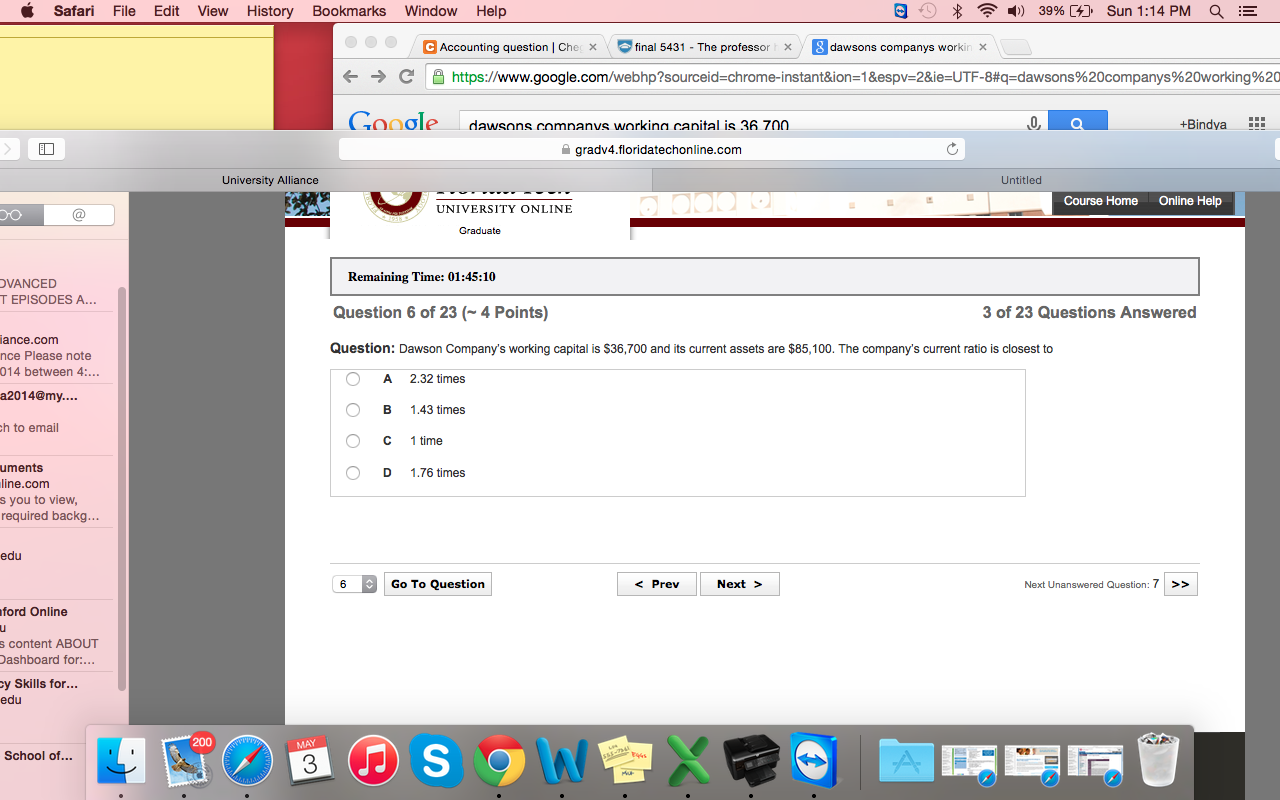Increment the question number stepper
Viewport: 1280px width, 800px height.
(x=368, y=579)
